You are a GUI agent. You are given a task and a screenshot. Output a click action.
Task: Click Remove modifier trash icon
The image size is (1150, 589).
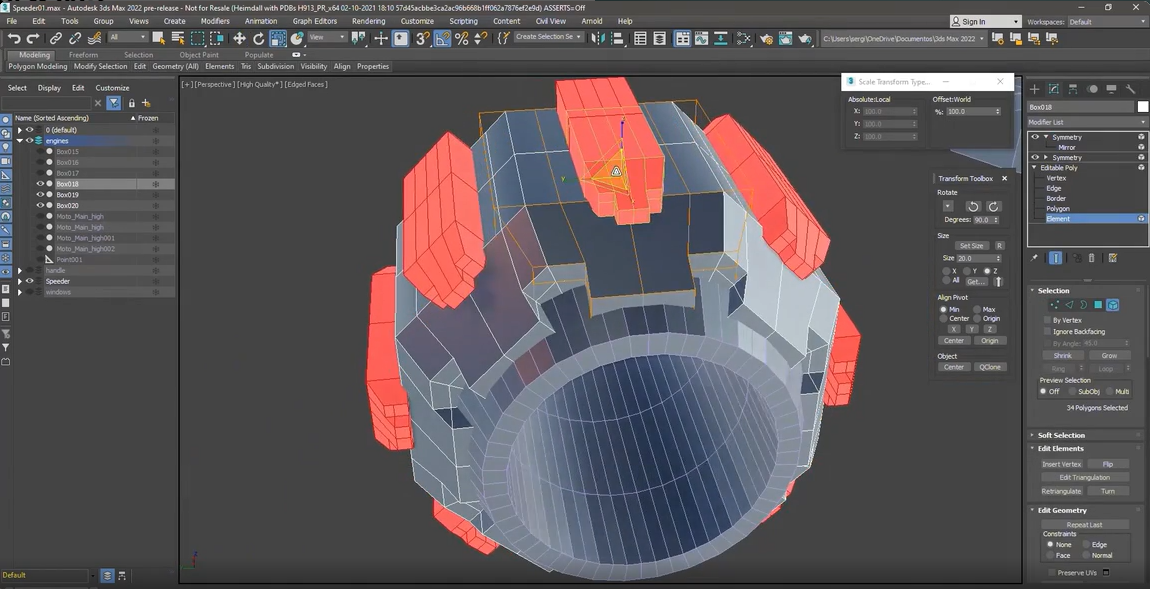tap(1091, 258)
